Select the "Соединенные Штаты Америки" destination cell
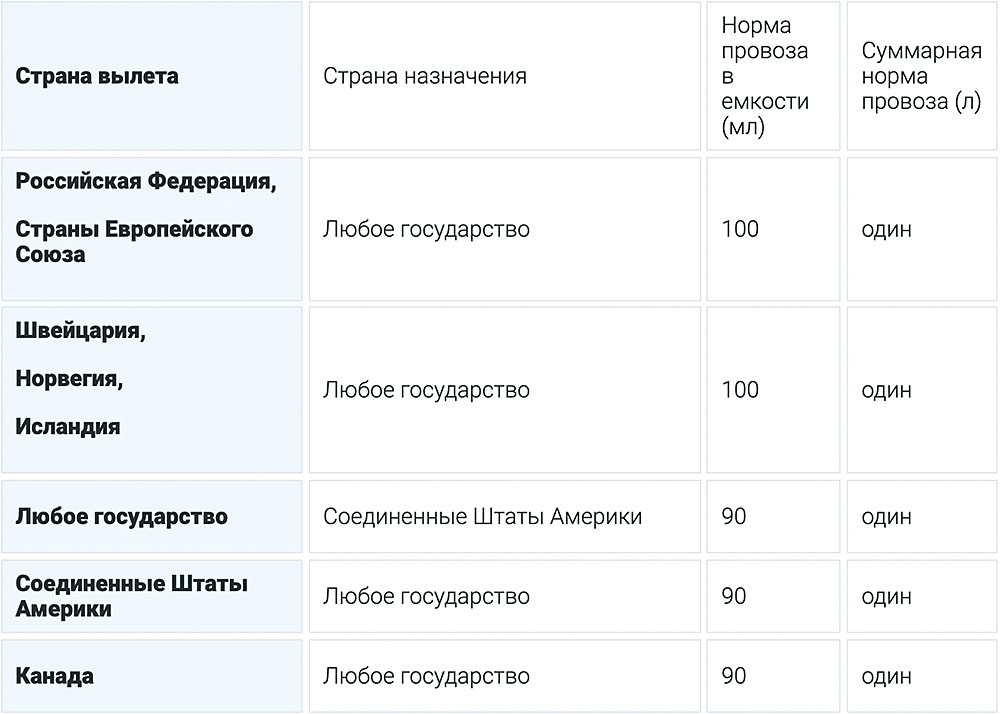This screenshot has width=1000, height=714. (x=482, y=517)
